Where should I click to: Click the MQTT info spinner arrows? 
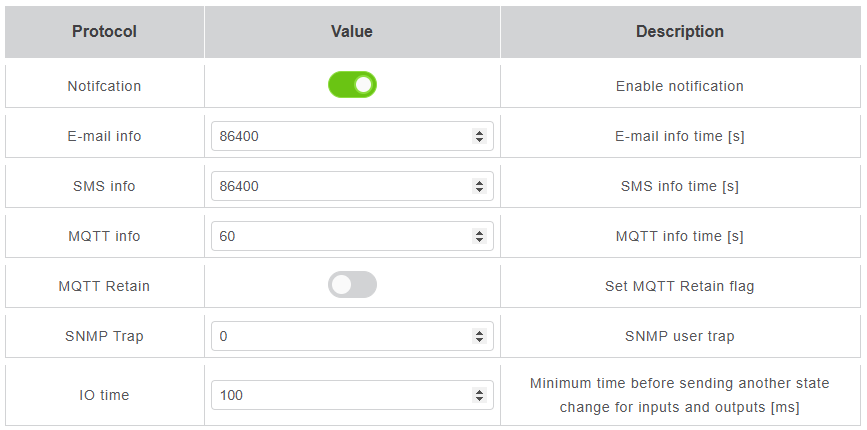click(x=479, y=236)
